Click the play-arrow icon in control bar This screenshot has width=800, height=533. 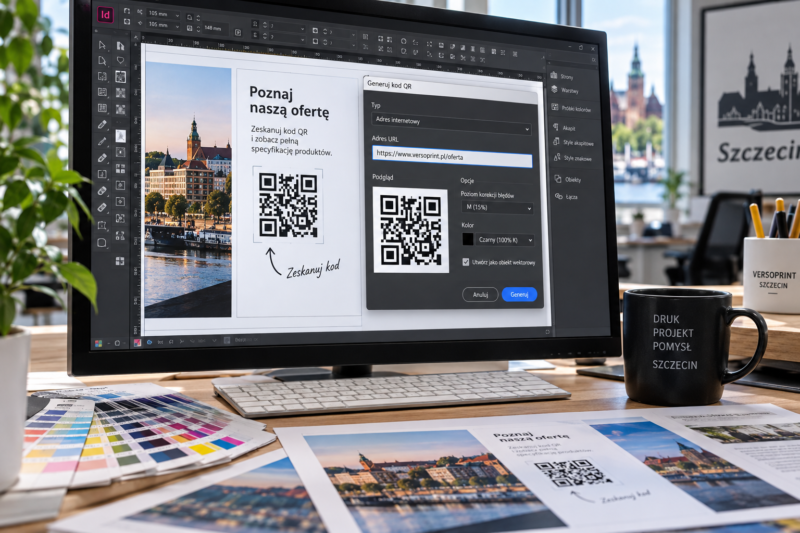tap(237, 32)
